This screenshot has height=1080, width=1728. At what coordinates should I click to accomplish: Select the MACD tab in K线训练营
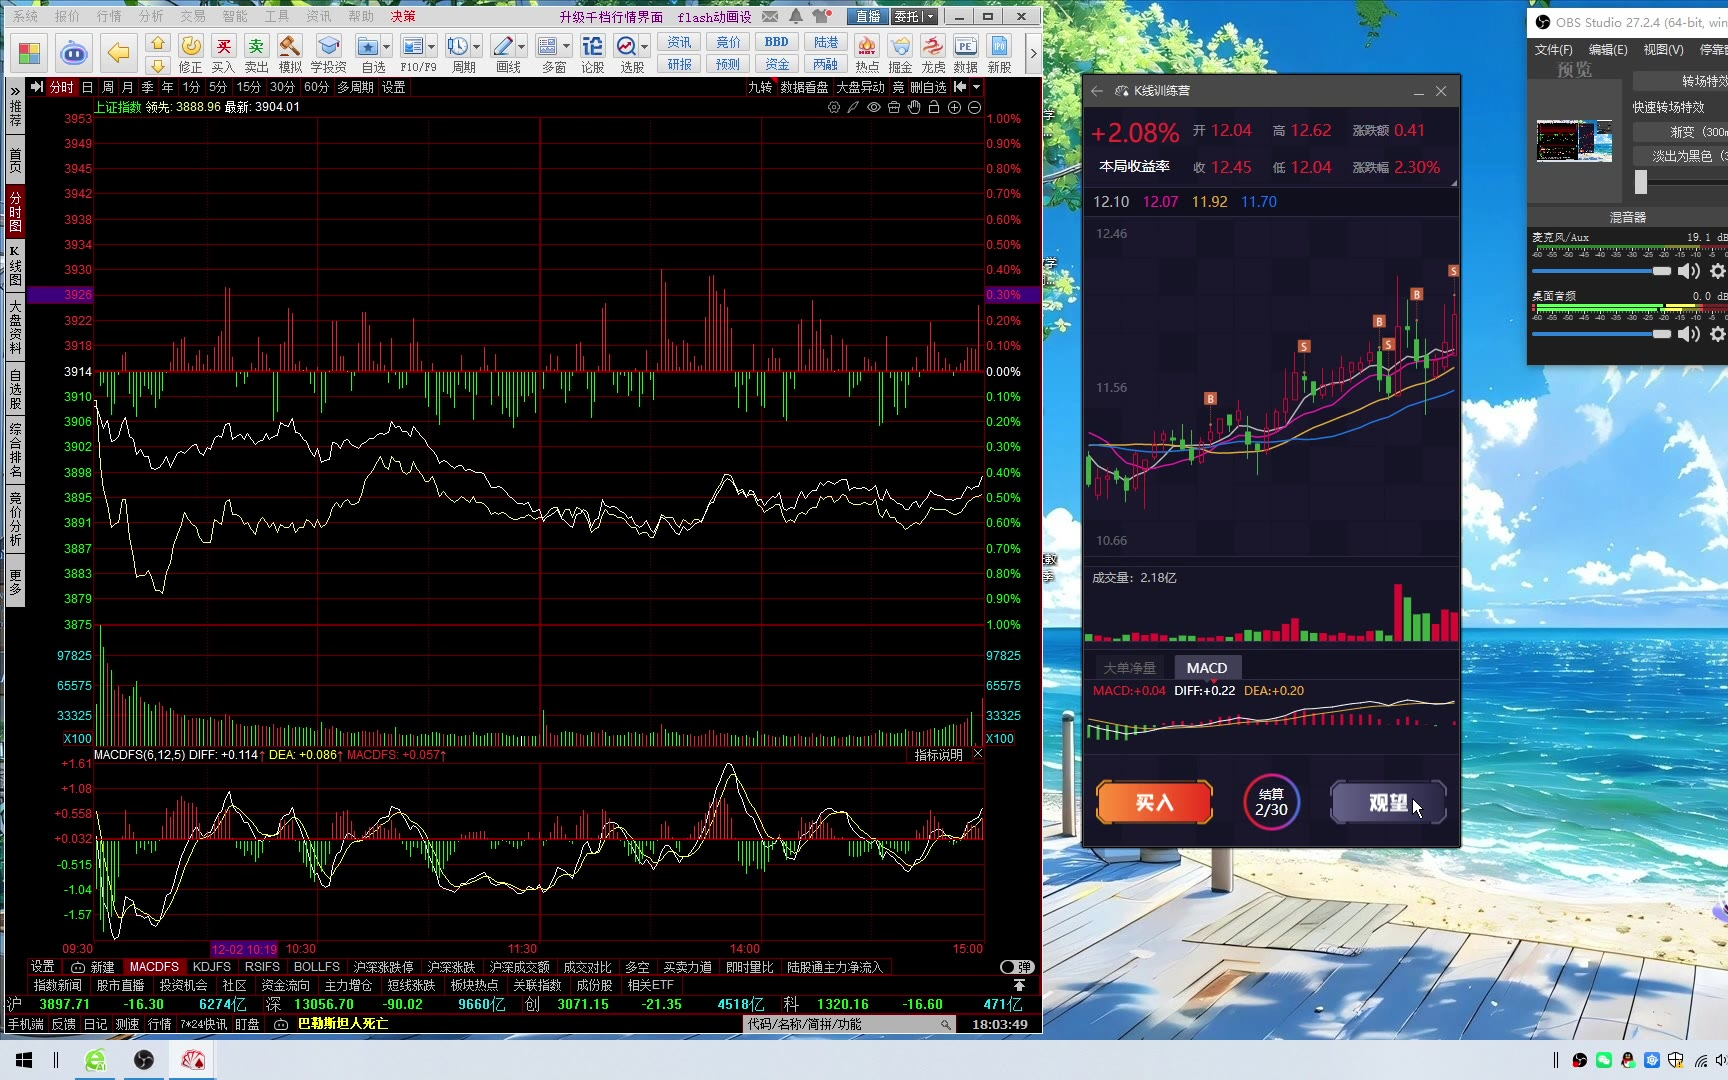pos(1206,668)
